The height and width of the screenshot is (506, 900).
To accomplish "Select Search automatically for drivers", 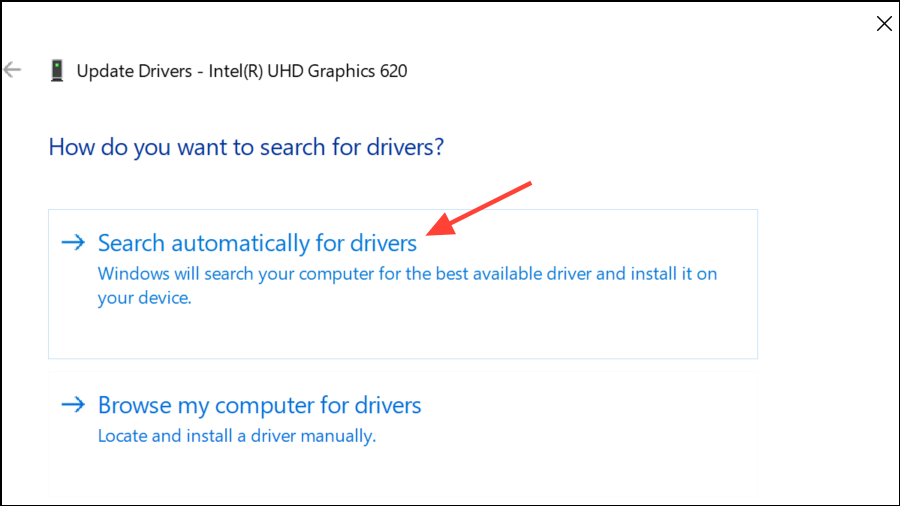I will [257, 243].
